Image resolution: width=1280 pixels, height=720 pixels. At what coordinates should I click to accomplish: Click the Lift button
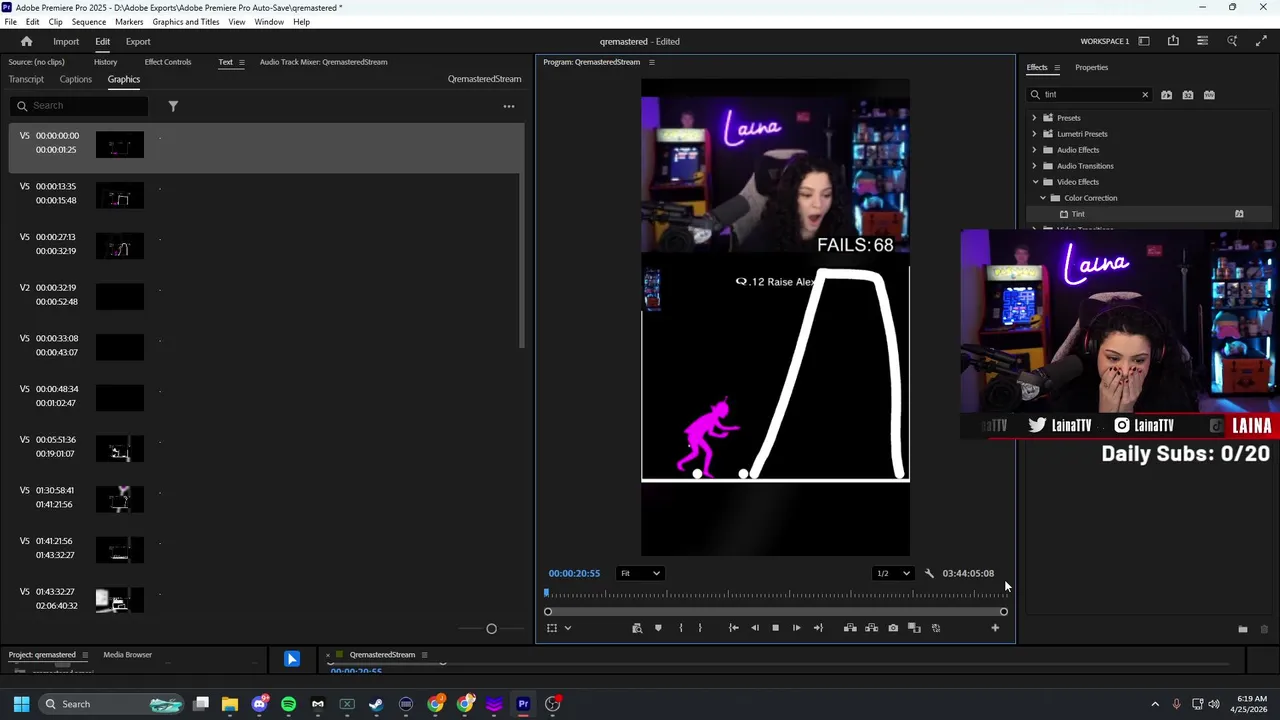coord(850,628)
